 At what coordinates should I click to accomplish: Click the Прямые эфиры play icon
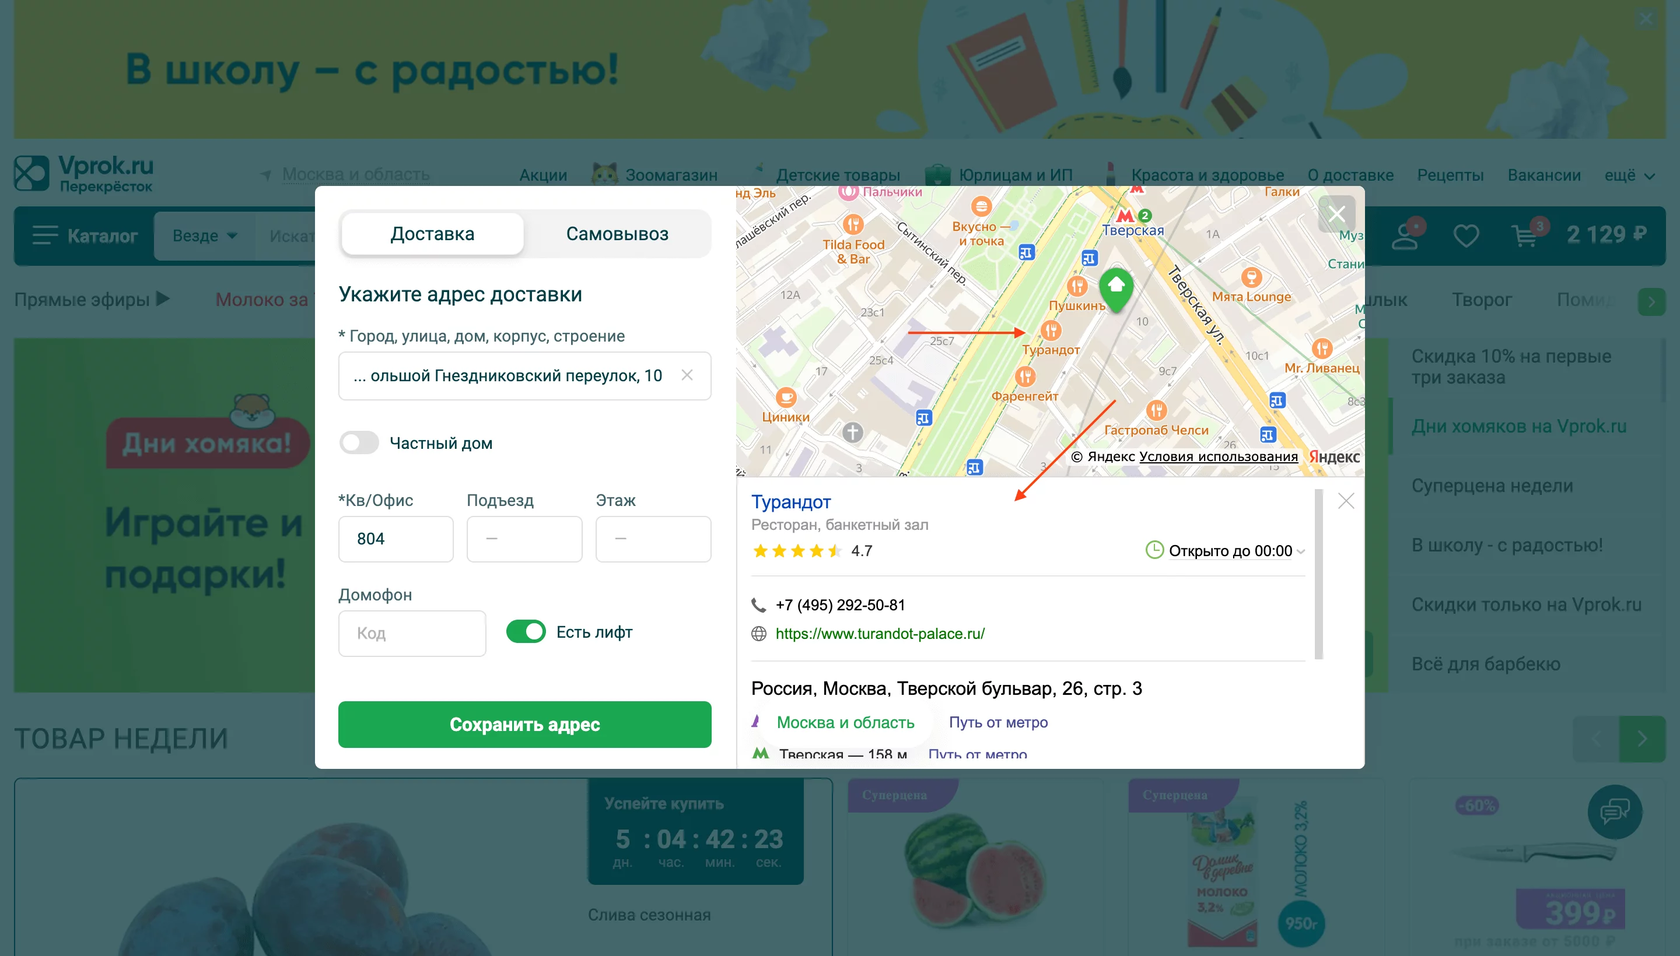pyautogui.click(x=163, y=299)
